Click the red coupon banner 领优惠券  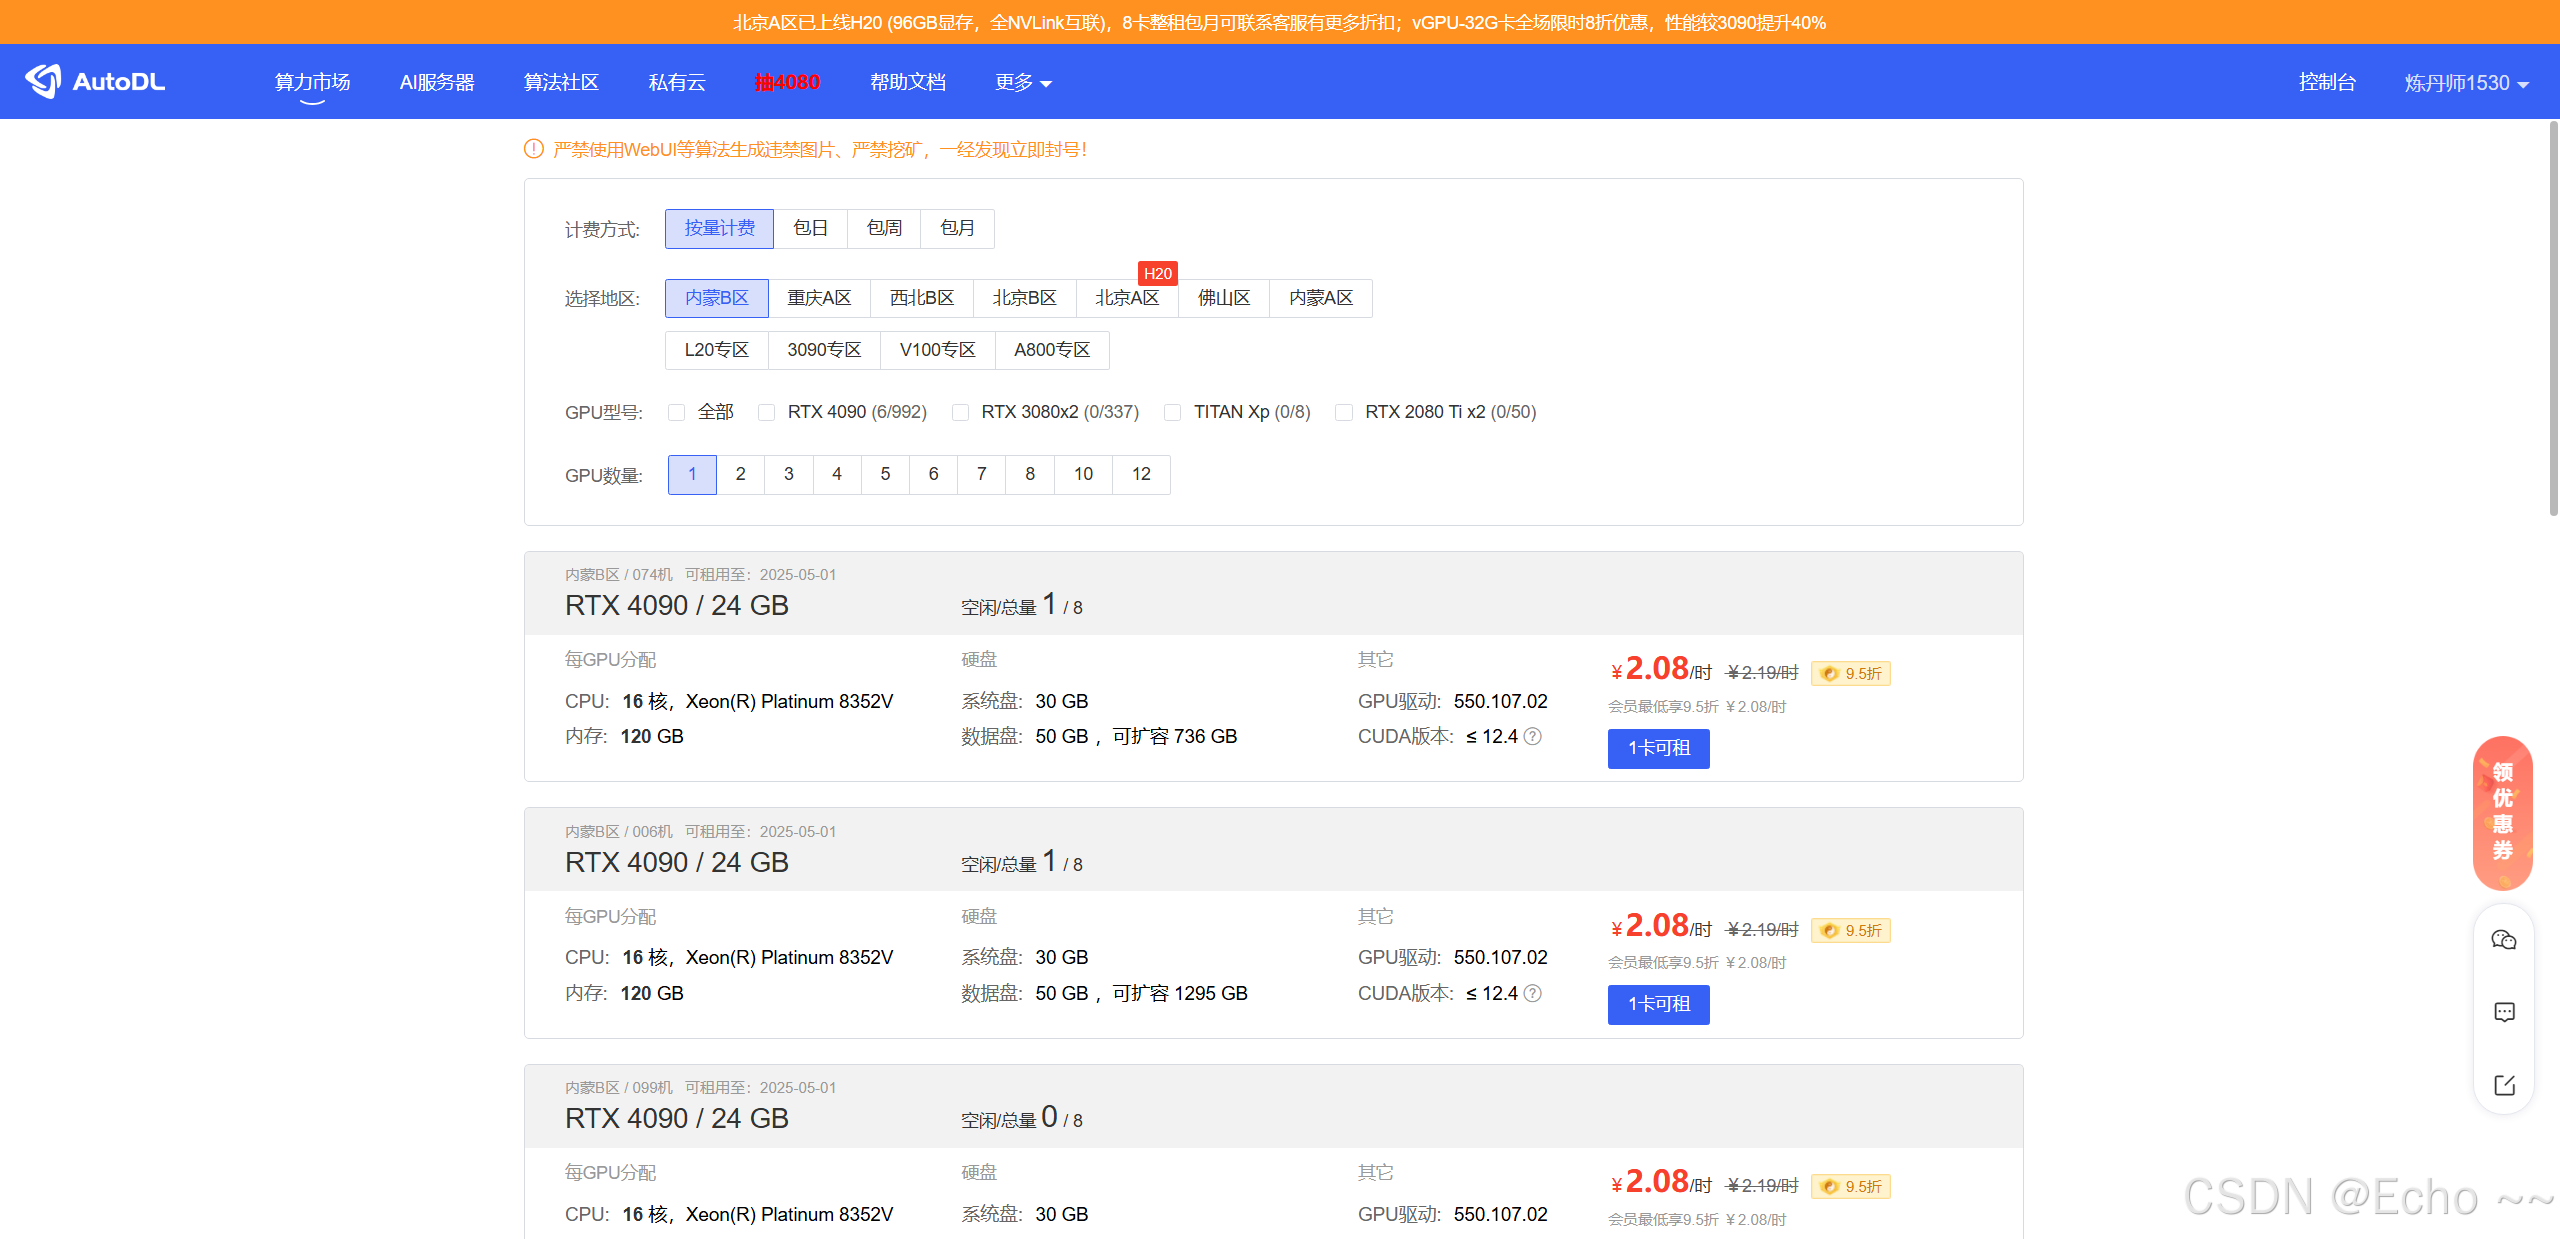(x=2502, y=812)
